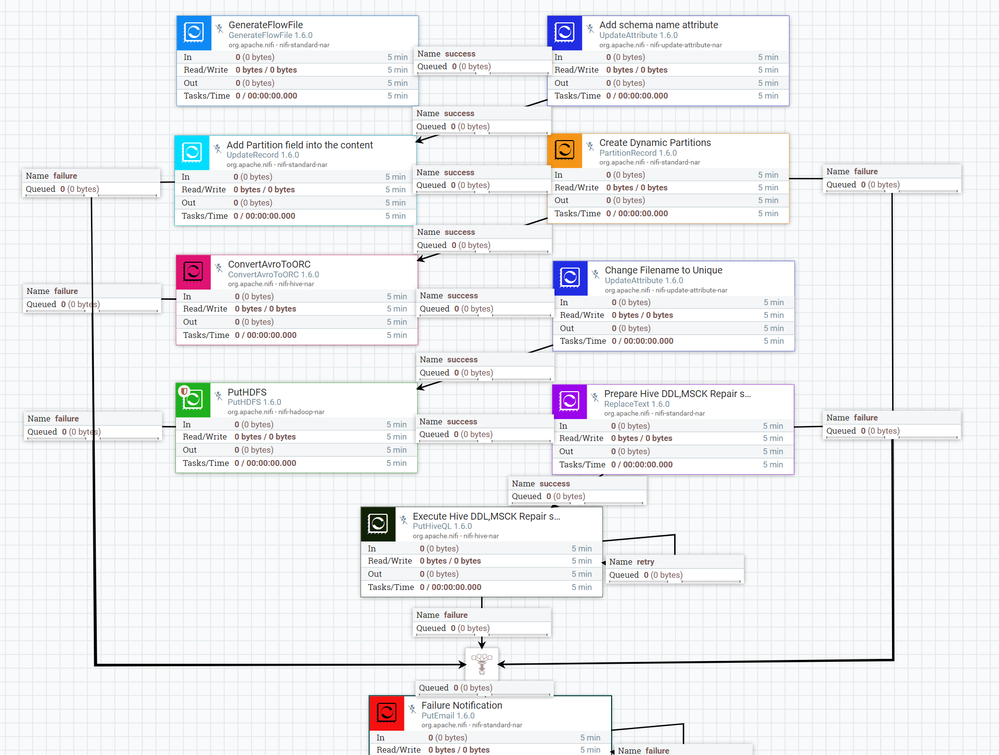
Task: Click the UpdateRecord icon on Add Partition field
Action: (193, 152)
